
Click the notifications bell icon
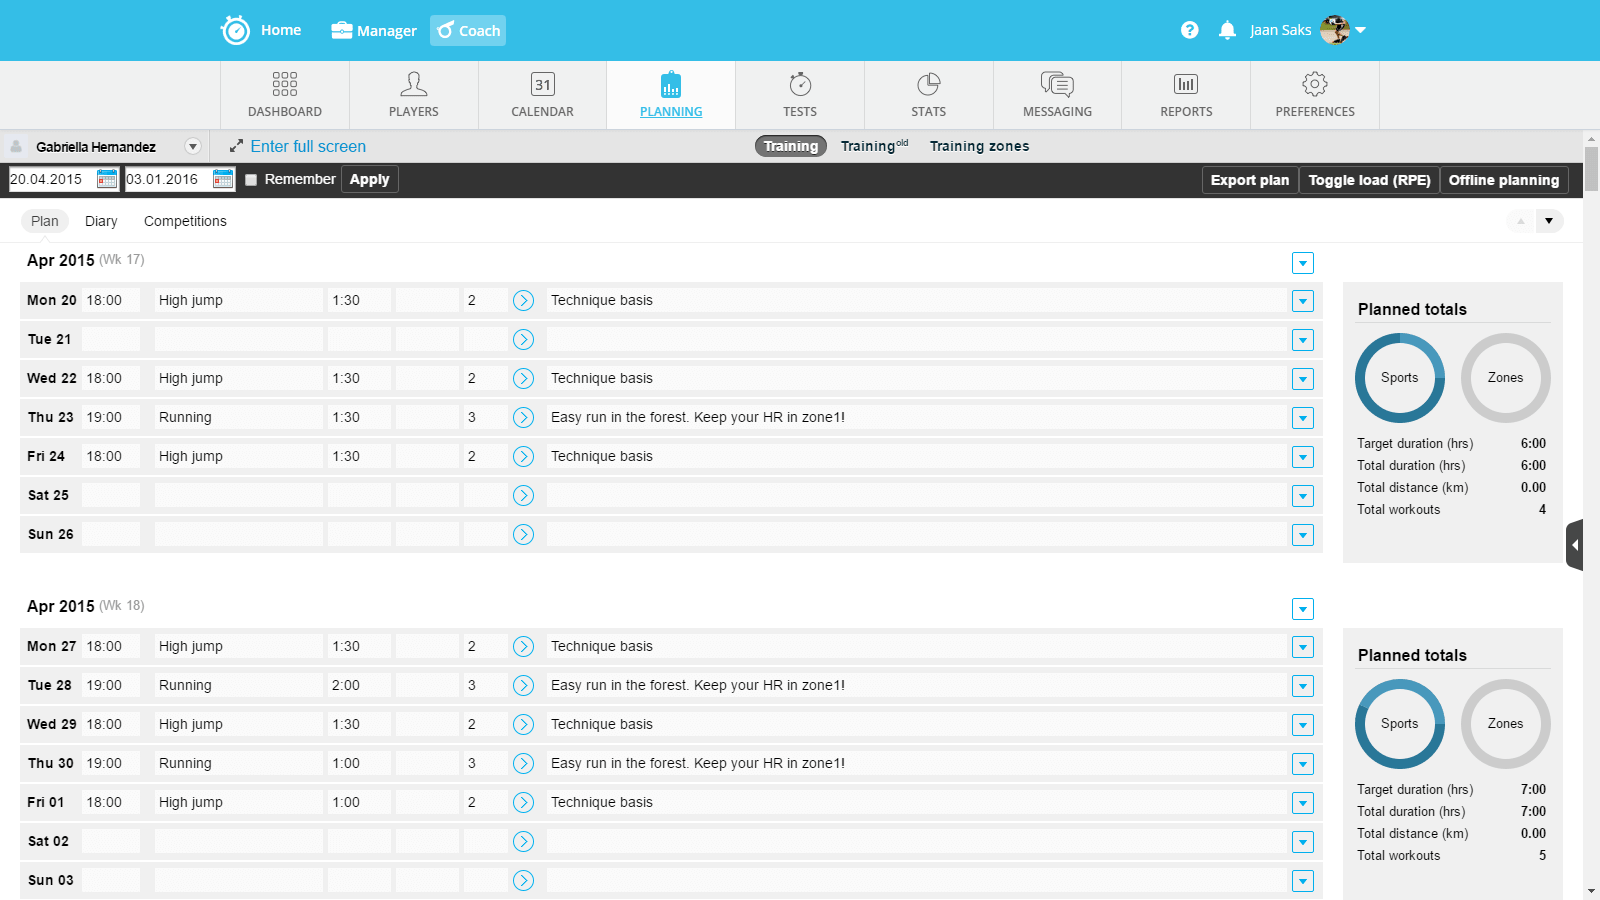1227,30
